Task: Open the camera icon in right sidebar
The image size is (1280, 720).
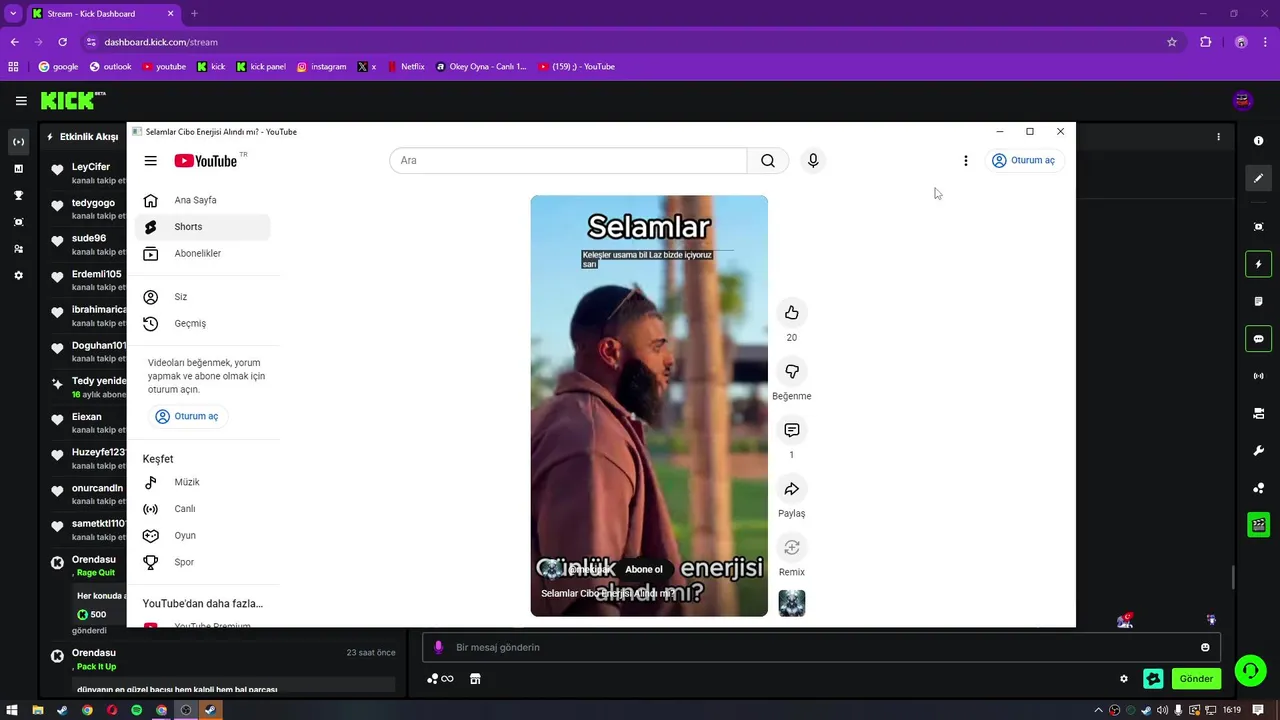Action: tap(1259, 227)
